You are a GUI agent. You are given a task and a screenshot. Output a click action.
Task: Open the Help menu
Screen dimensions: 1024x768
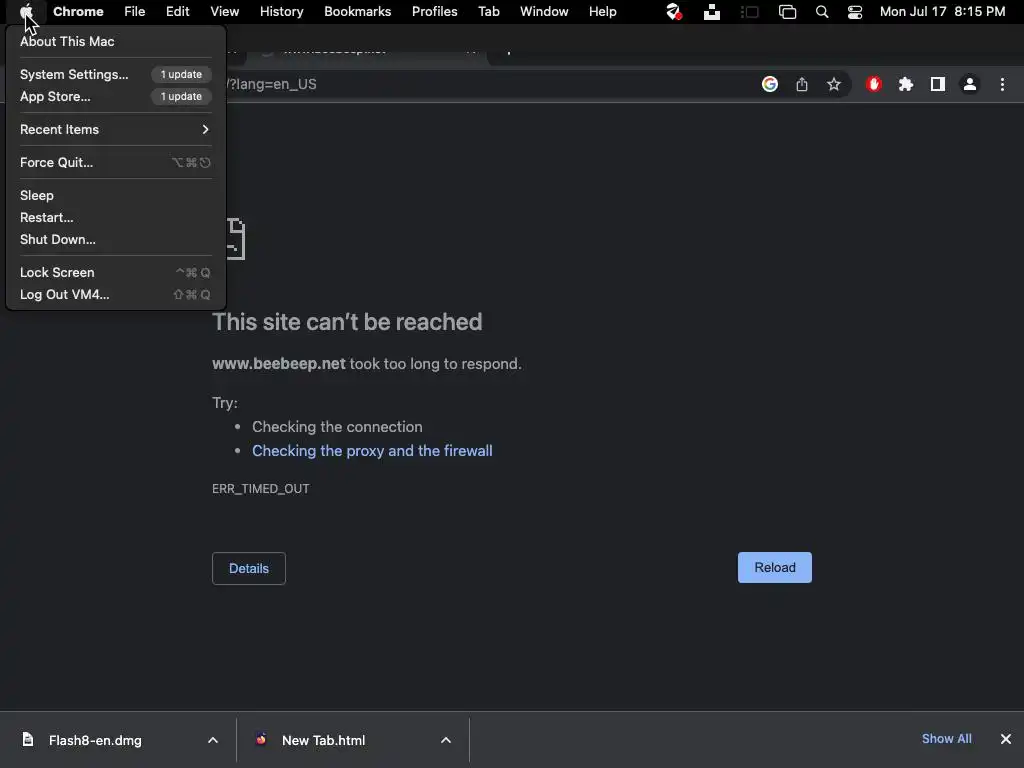tap(602, 11)
